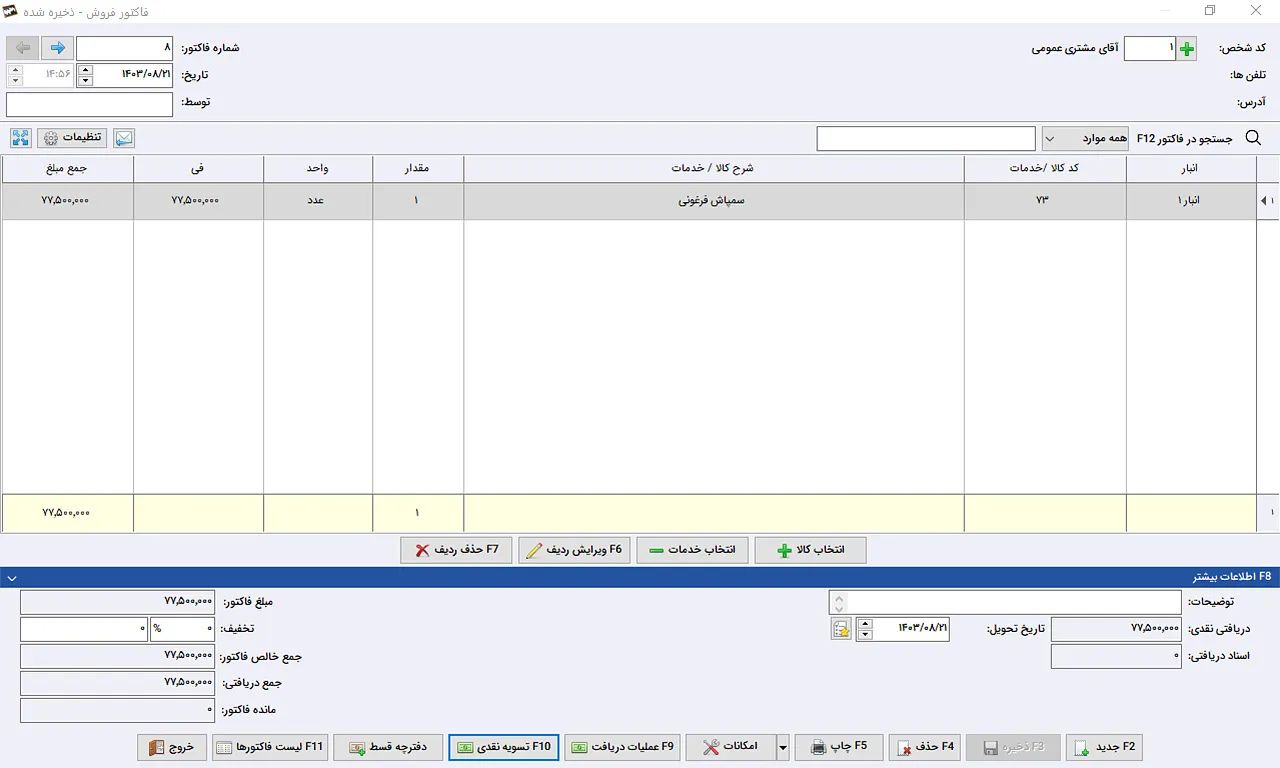
Task: Click the فی column header
Action: [198, 169]
